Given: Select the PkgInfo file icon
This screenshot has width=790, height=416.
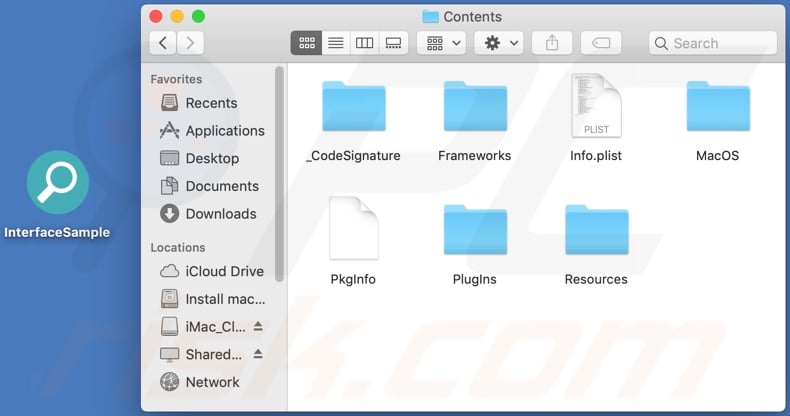Looking at the screenshot, I should [x=354, y=229].
